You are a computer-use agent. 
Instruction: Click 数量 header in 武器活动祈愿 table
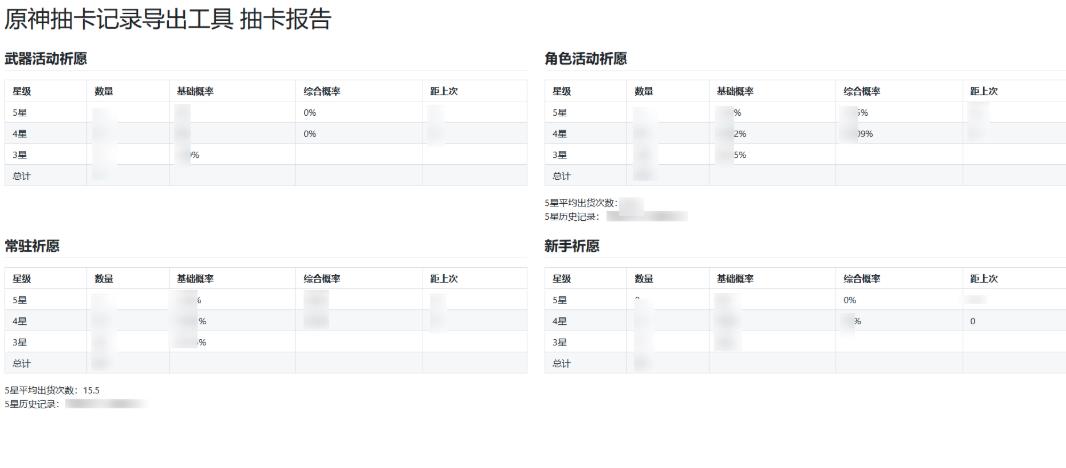click(x=104, y=91)
